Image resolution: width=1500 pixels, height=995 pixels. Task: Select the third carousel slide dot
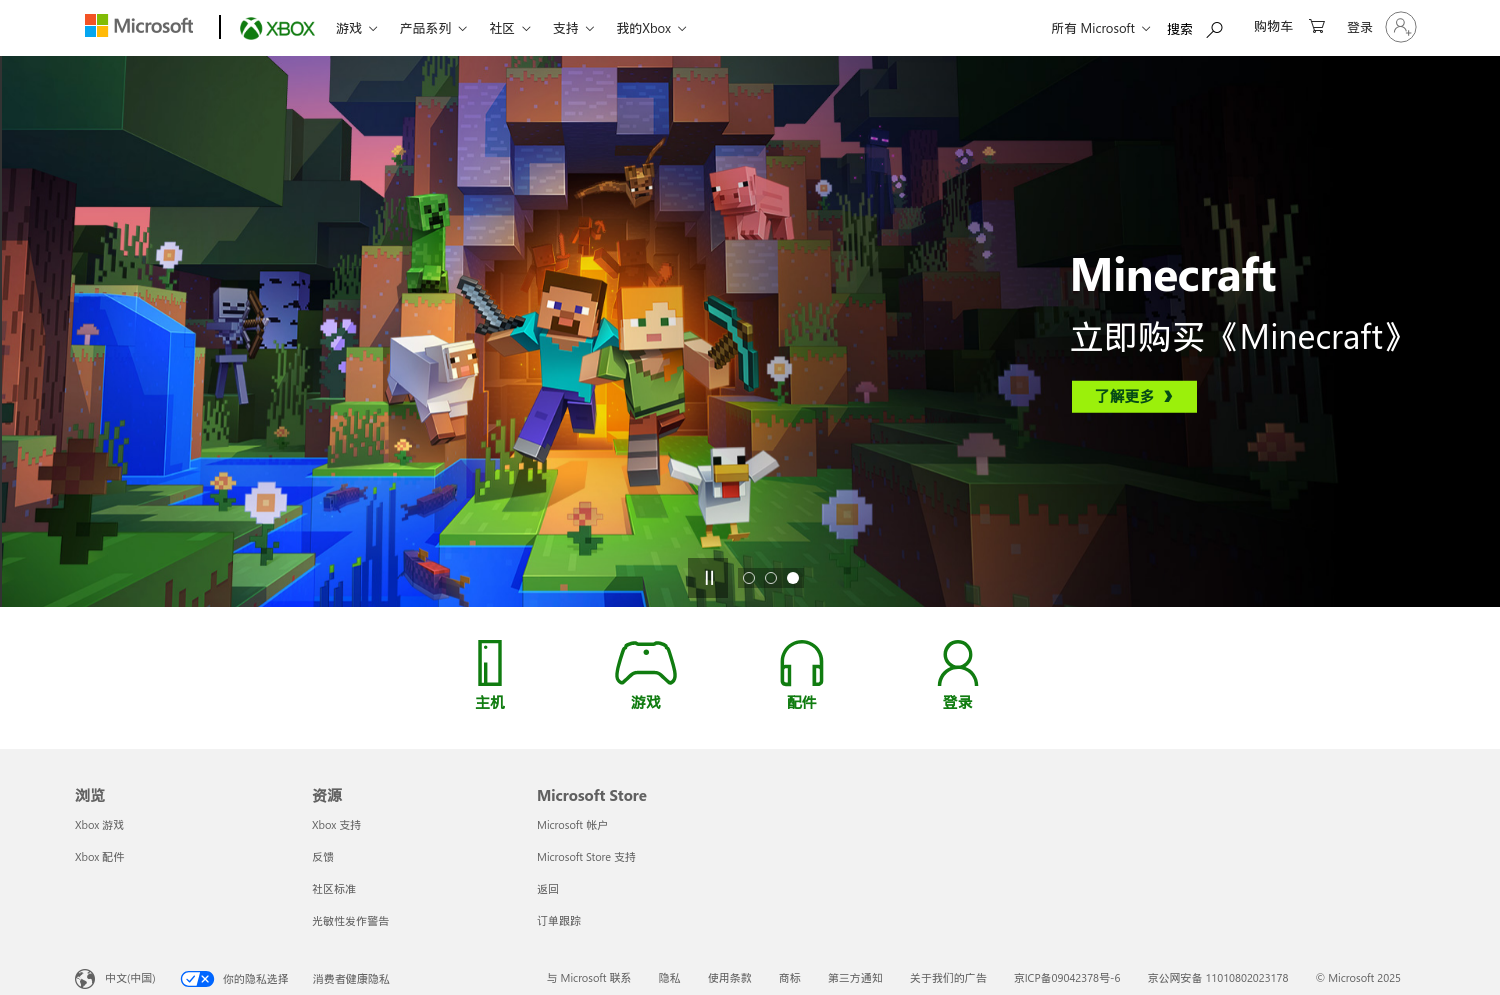[793, 578]
